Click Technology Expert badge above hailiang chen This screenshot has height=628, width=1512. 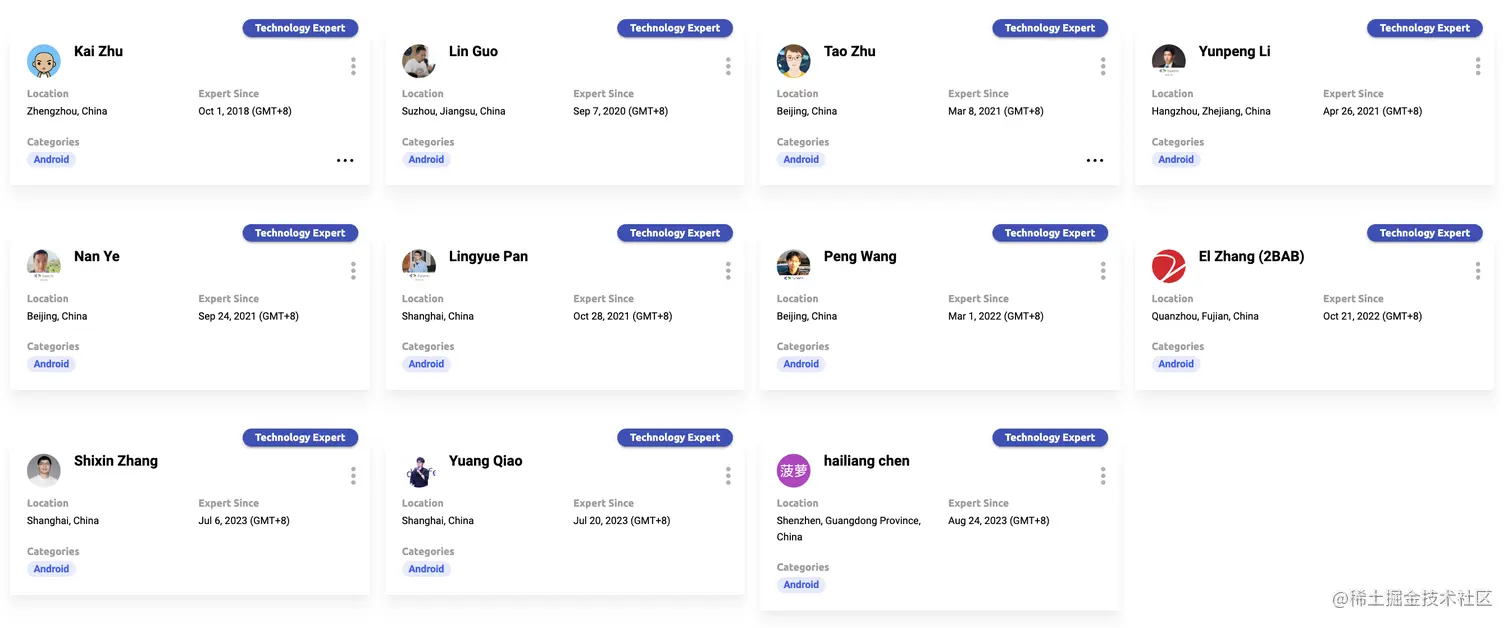click(1049, 438)
